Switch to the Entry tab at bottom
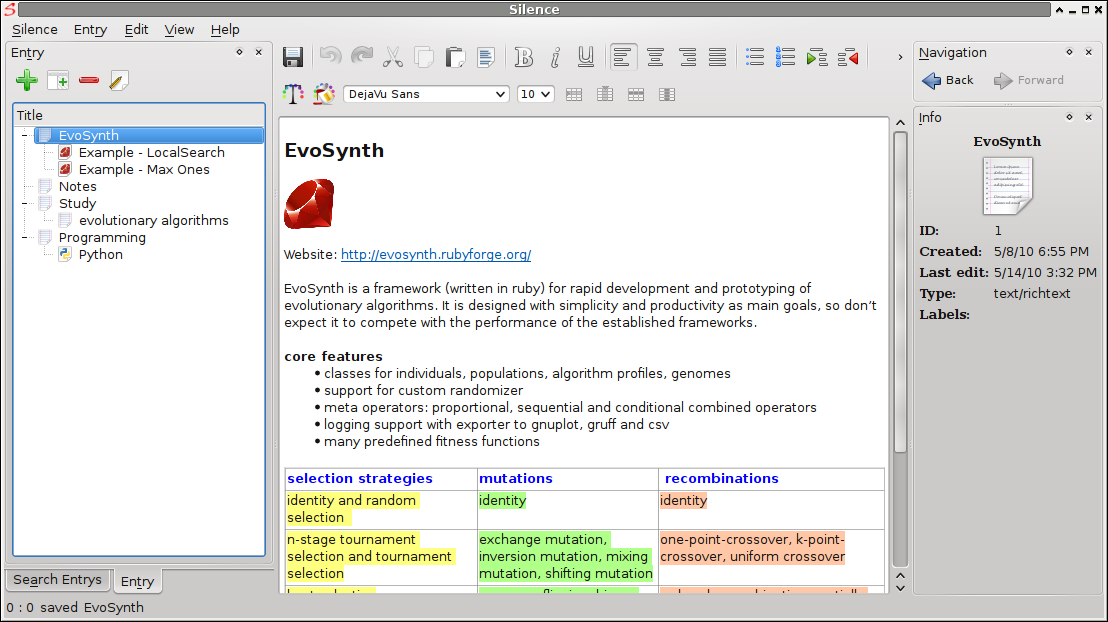1108x622 pixels. click(x=137, y=582)
